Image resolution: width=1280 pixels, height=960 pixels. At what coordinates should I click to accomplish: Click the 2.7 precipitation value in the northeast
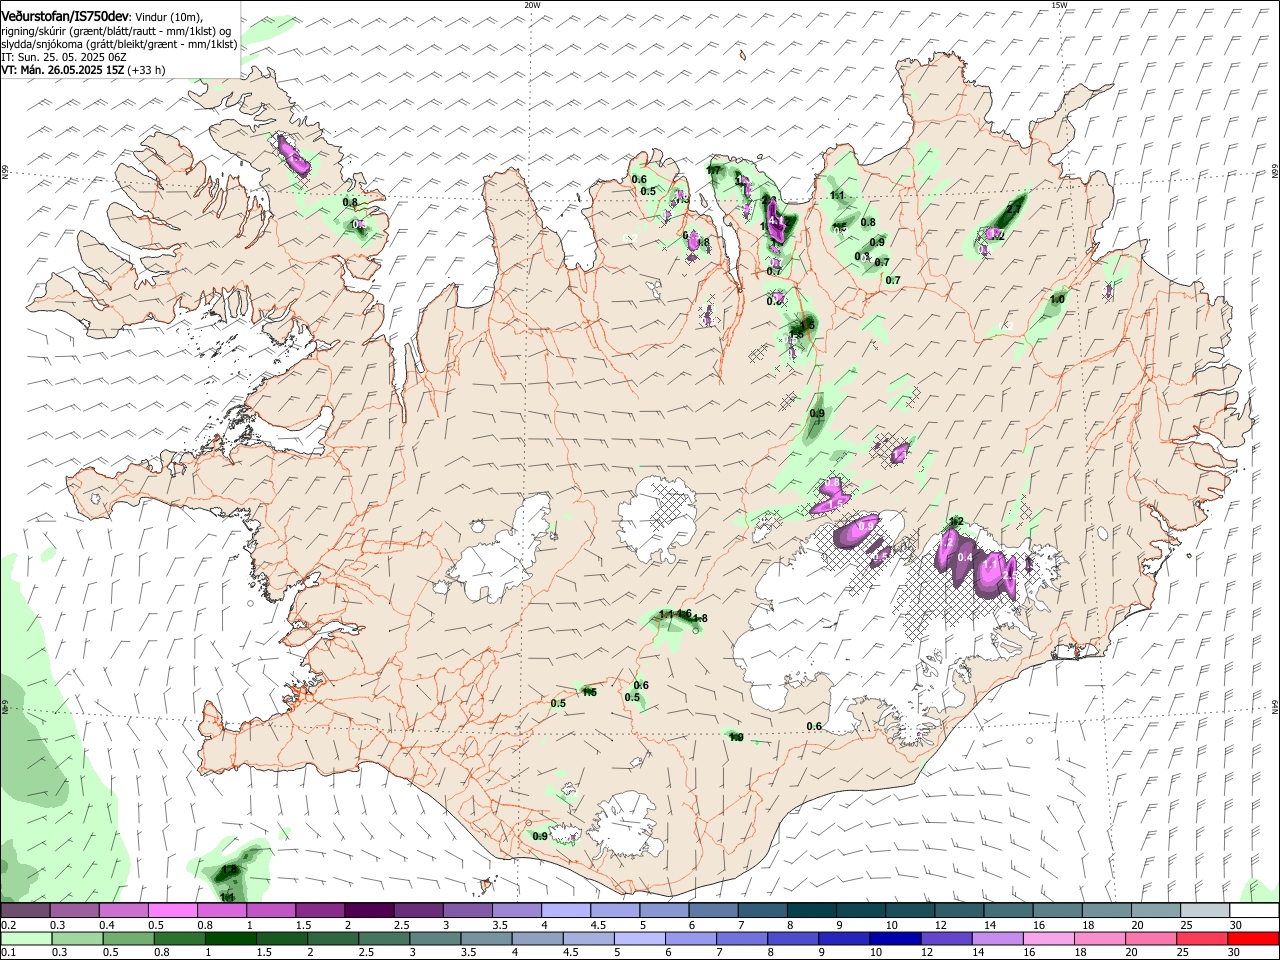(1014, 209)
